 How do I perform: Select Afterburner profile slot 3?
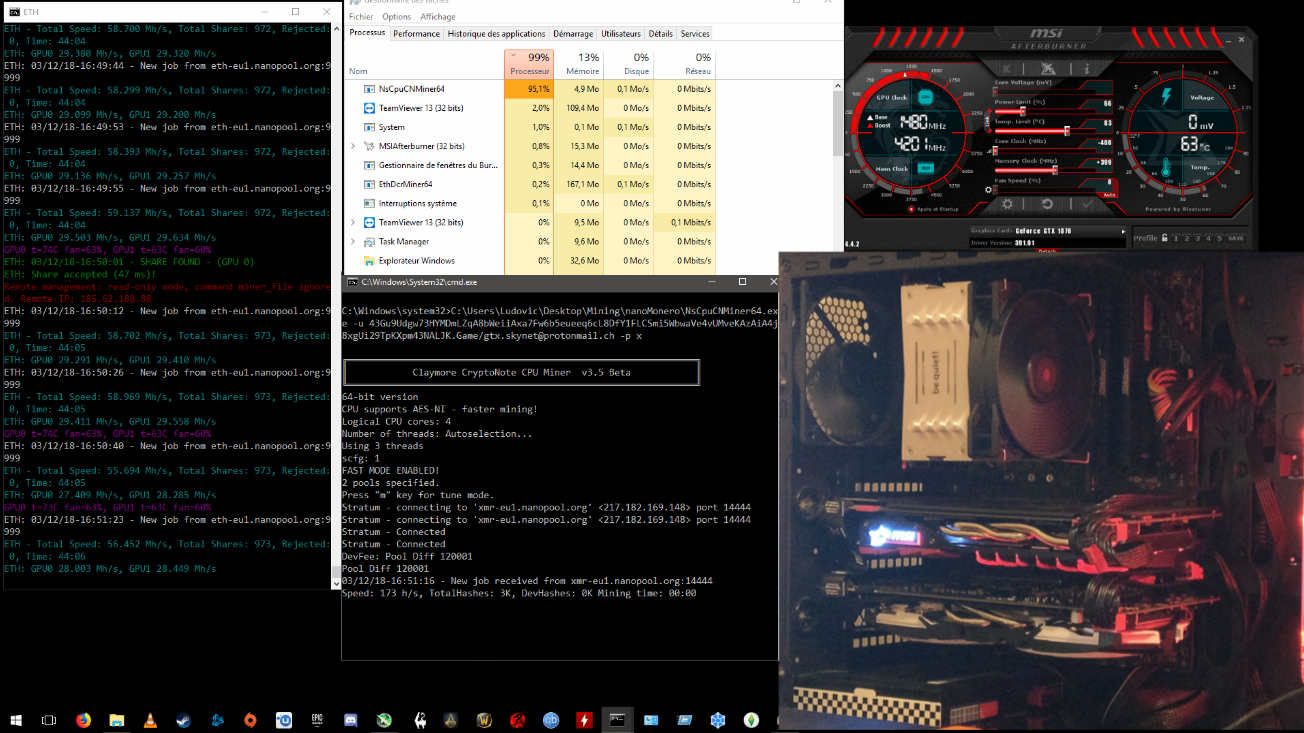(1198, 238)
